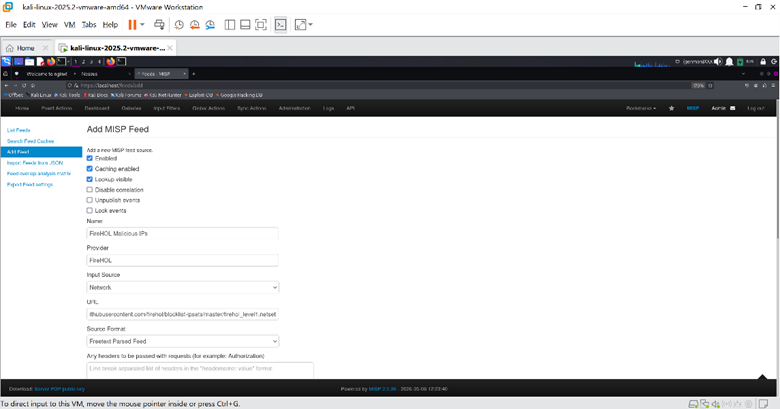Revert to previous snapshot icon

(x=195, y=25)
